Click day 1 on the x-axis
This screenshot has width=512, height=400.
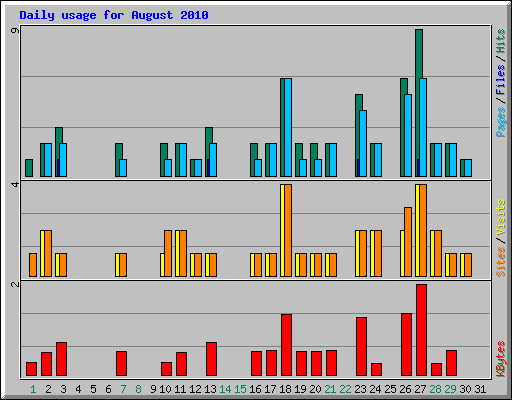(x=33, y=389)
